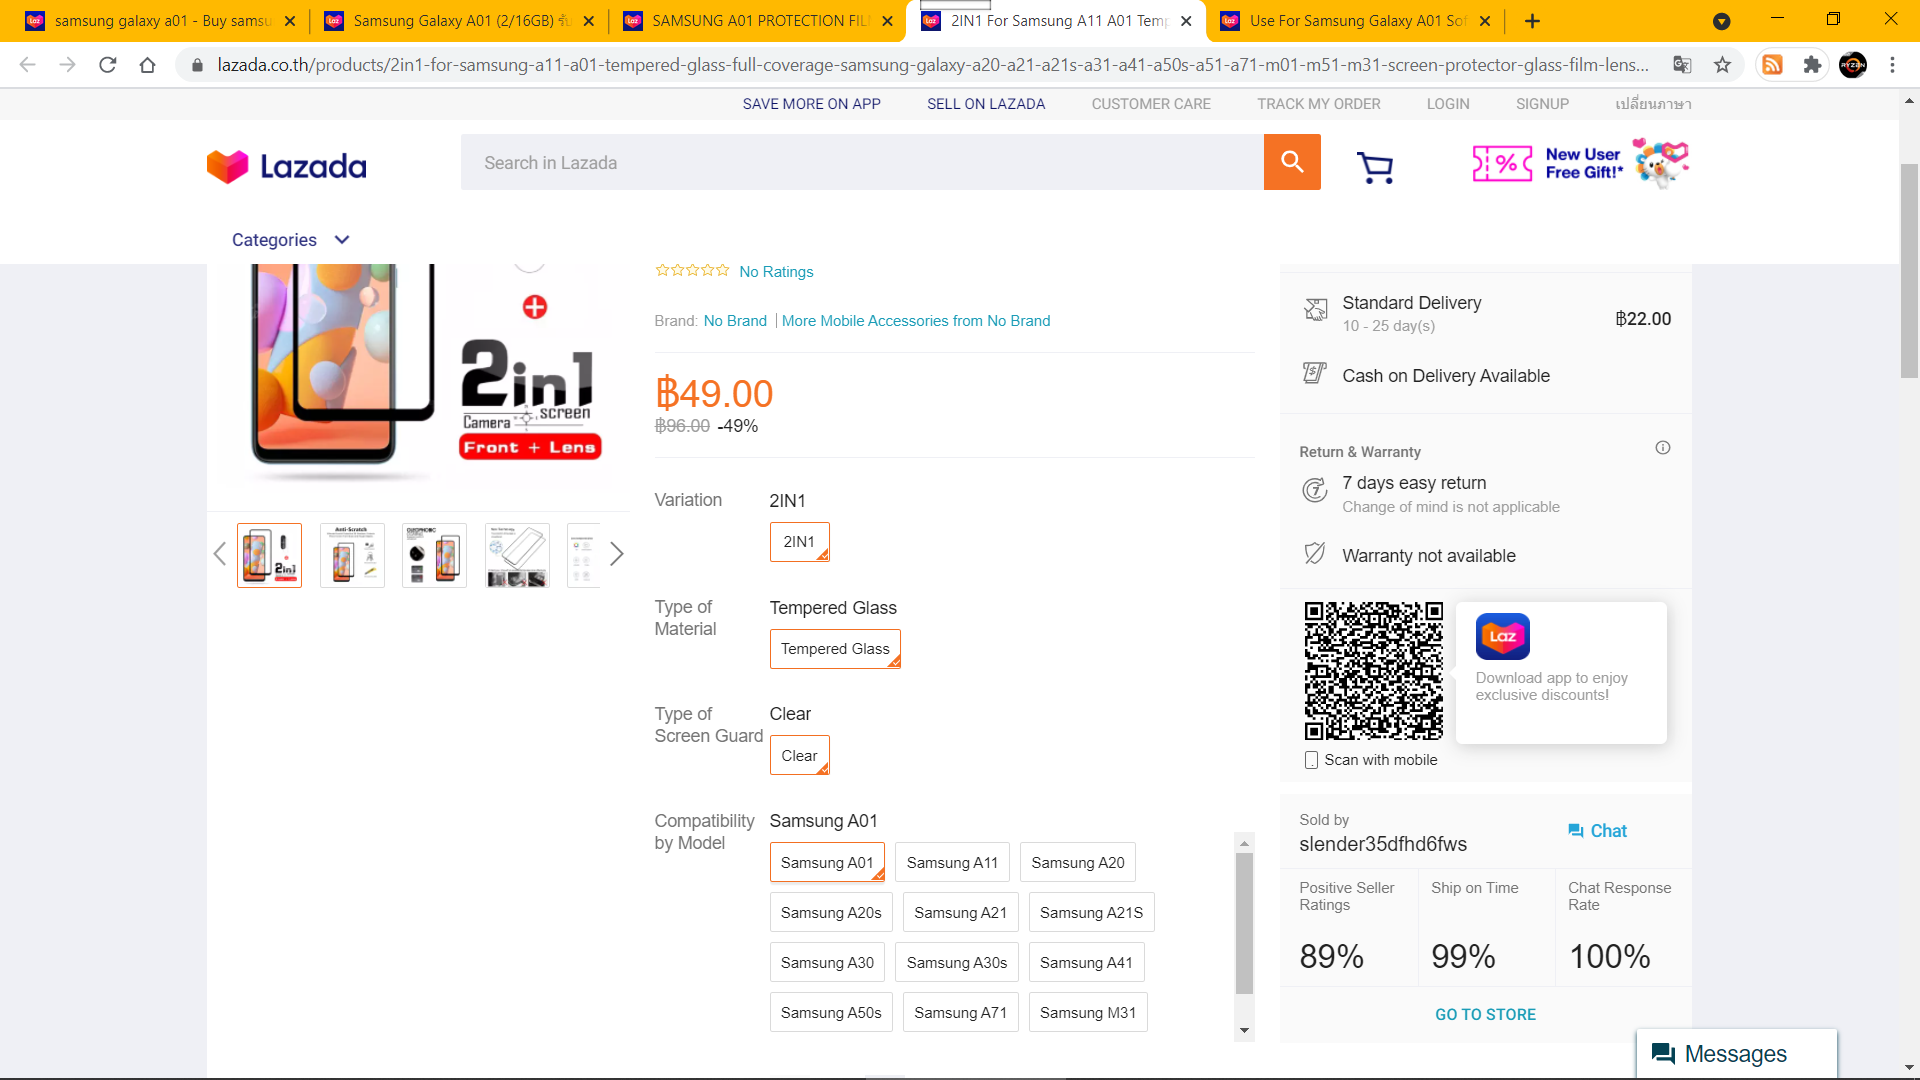The height and width of the screenshot is (1080, 1920).
Task: Show previous product thumbnails arrow
Action: 220,554
